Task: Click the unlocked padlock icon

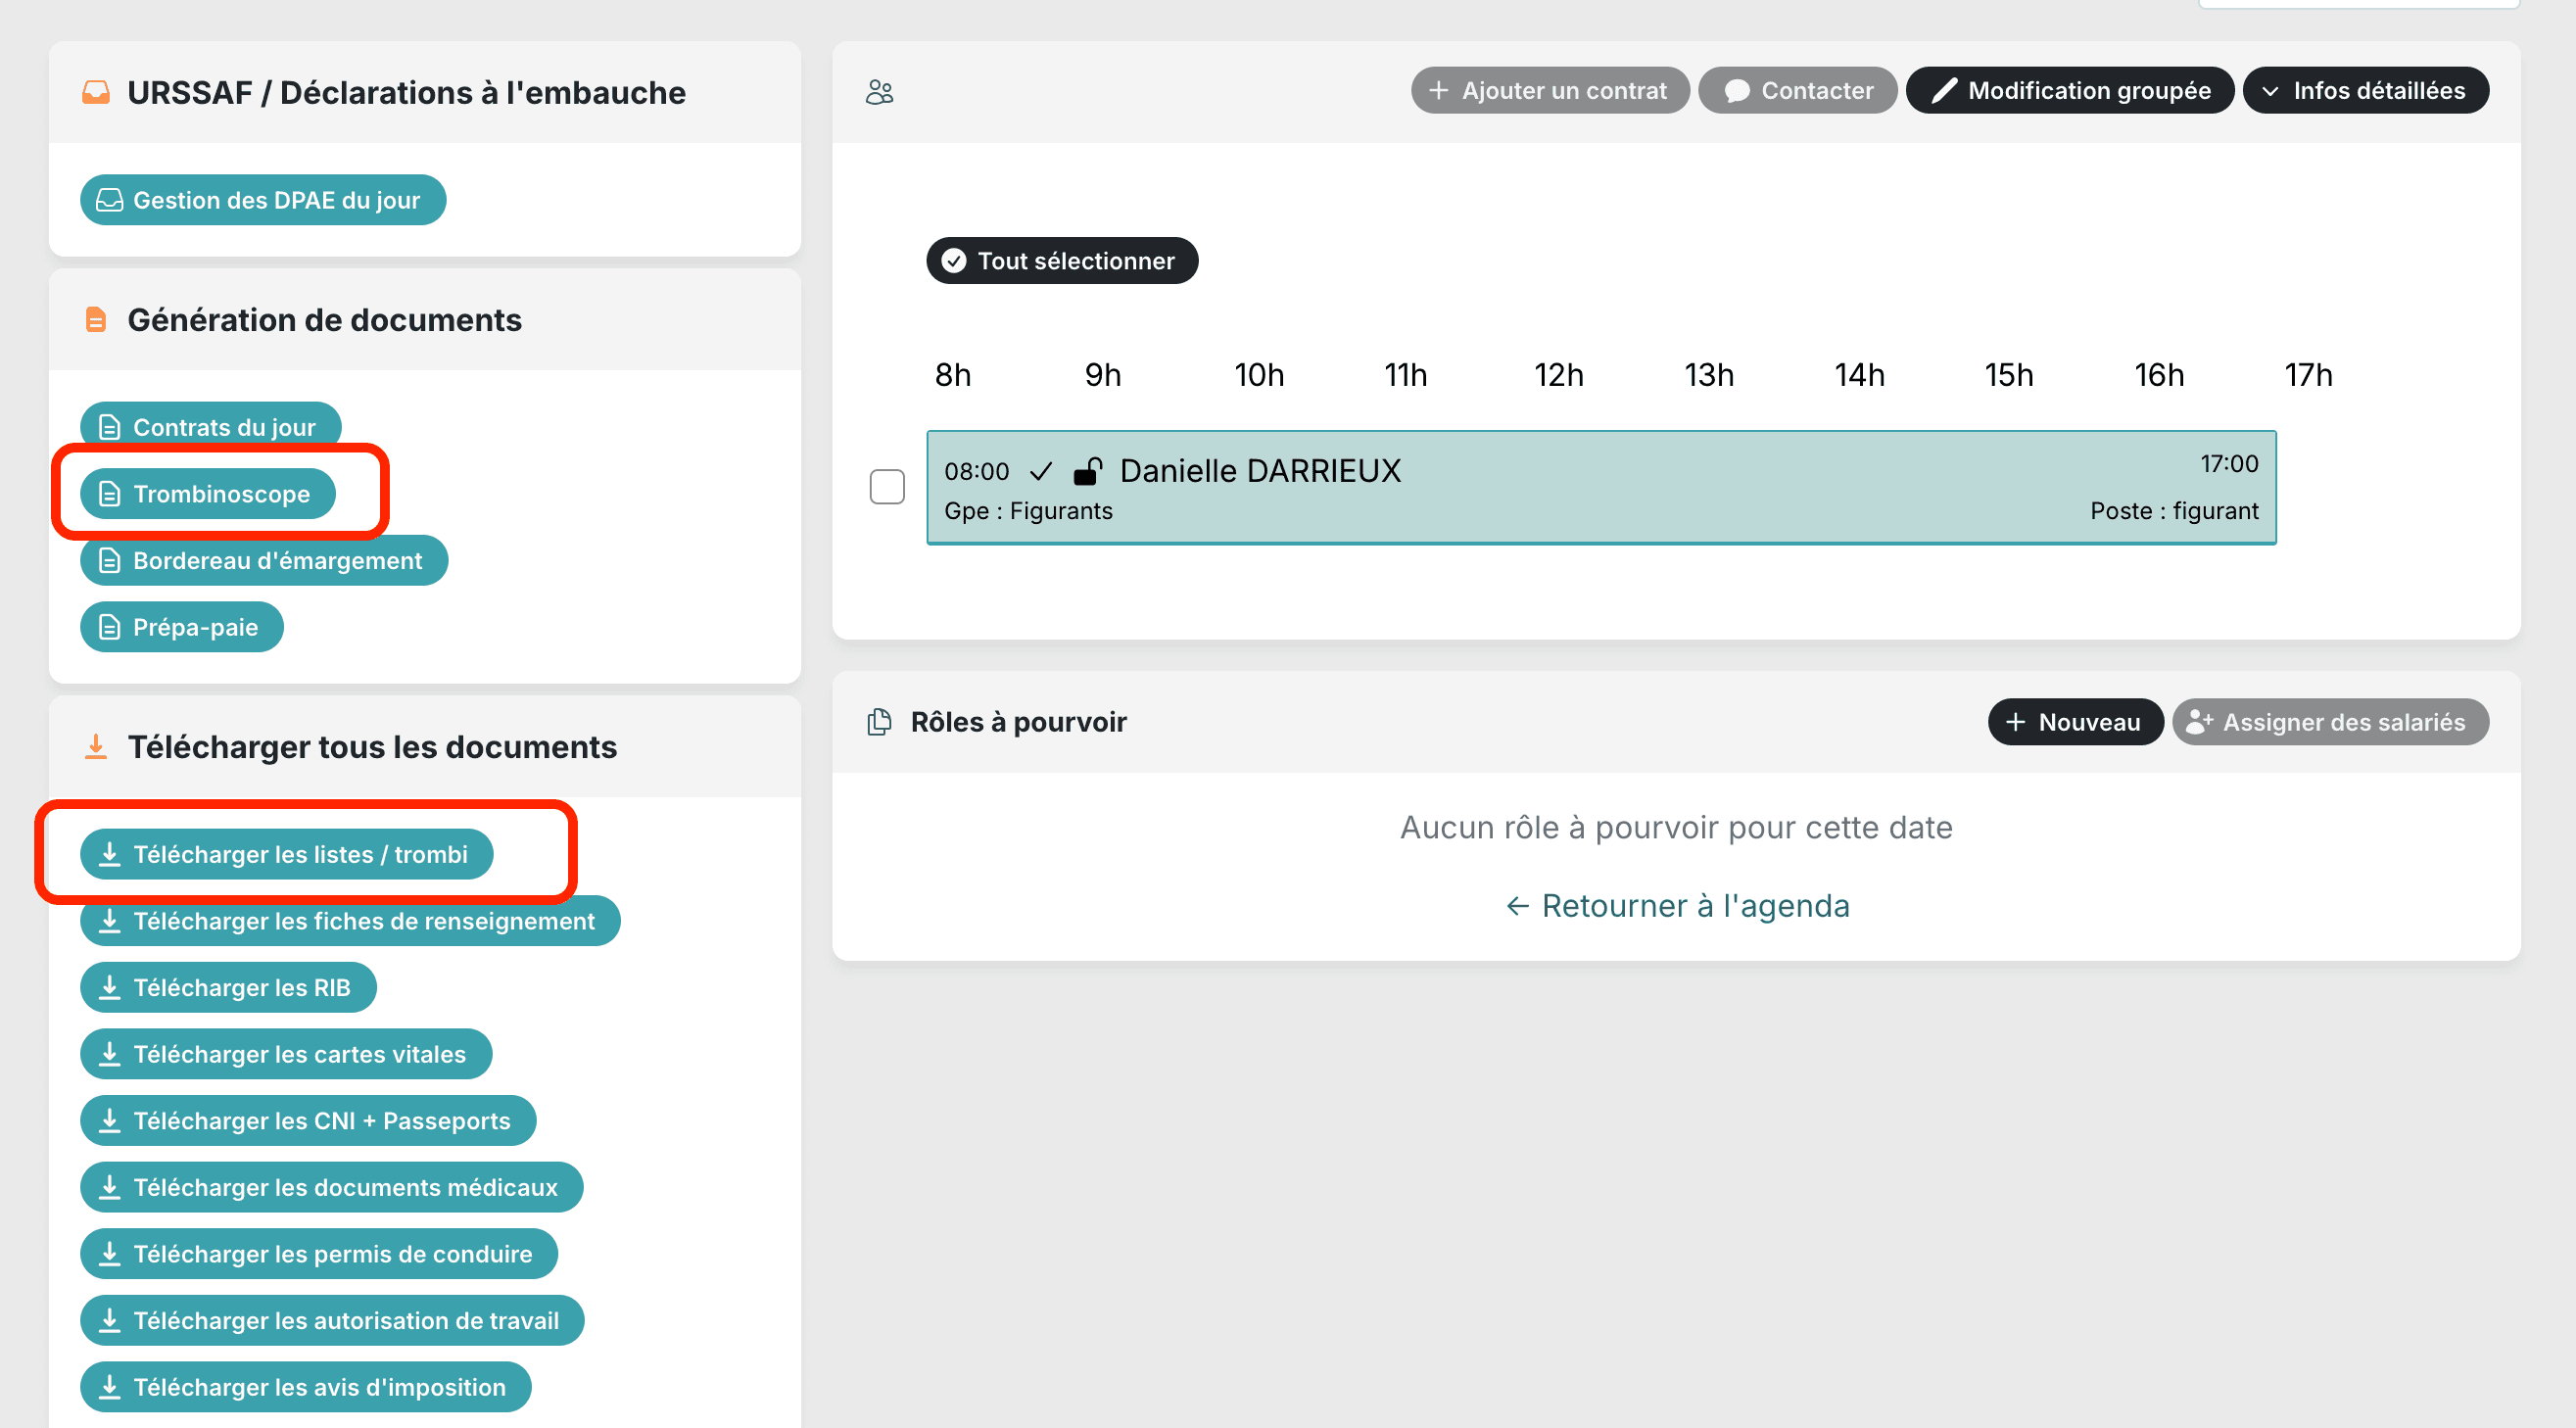Action: pos(1088,470)
